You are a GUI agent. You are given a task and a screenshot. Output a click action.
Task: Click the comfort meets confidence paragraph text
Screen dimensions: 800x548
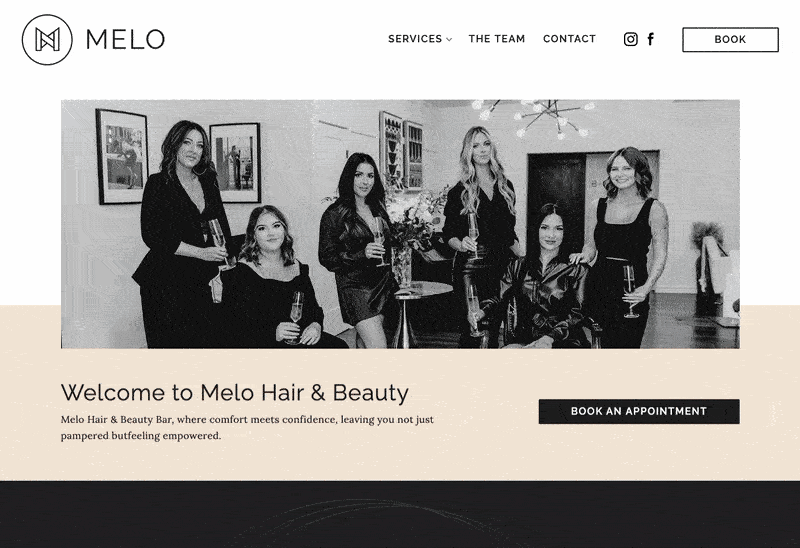pos(247,428)
